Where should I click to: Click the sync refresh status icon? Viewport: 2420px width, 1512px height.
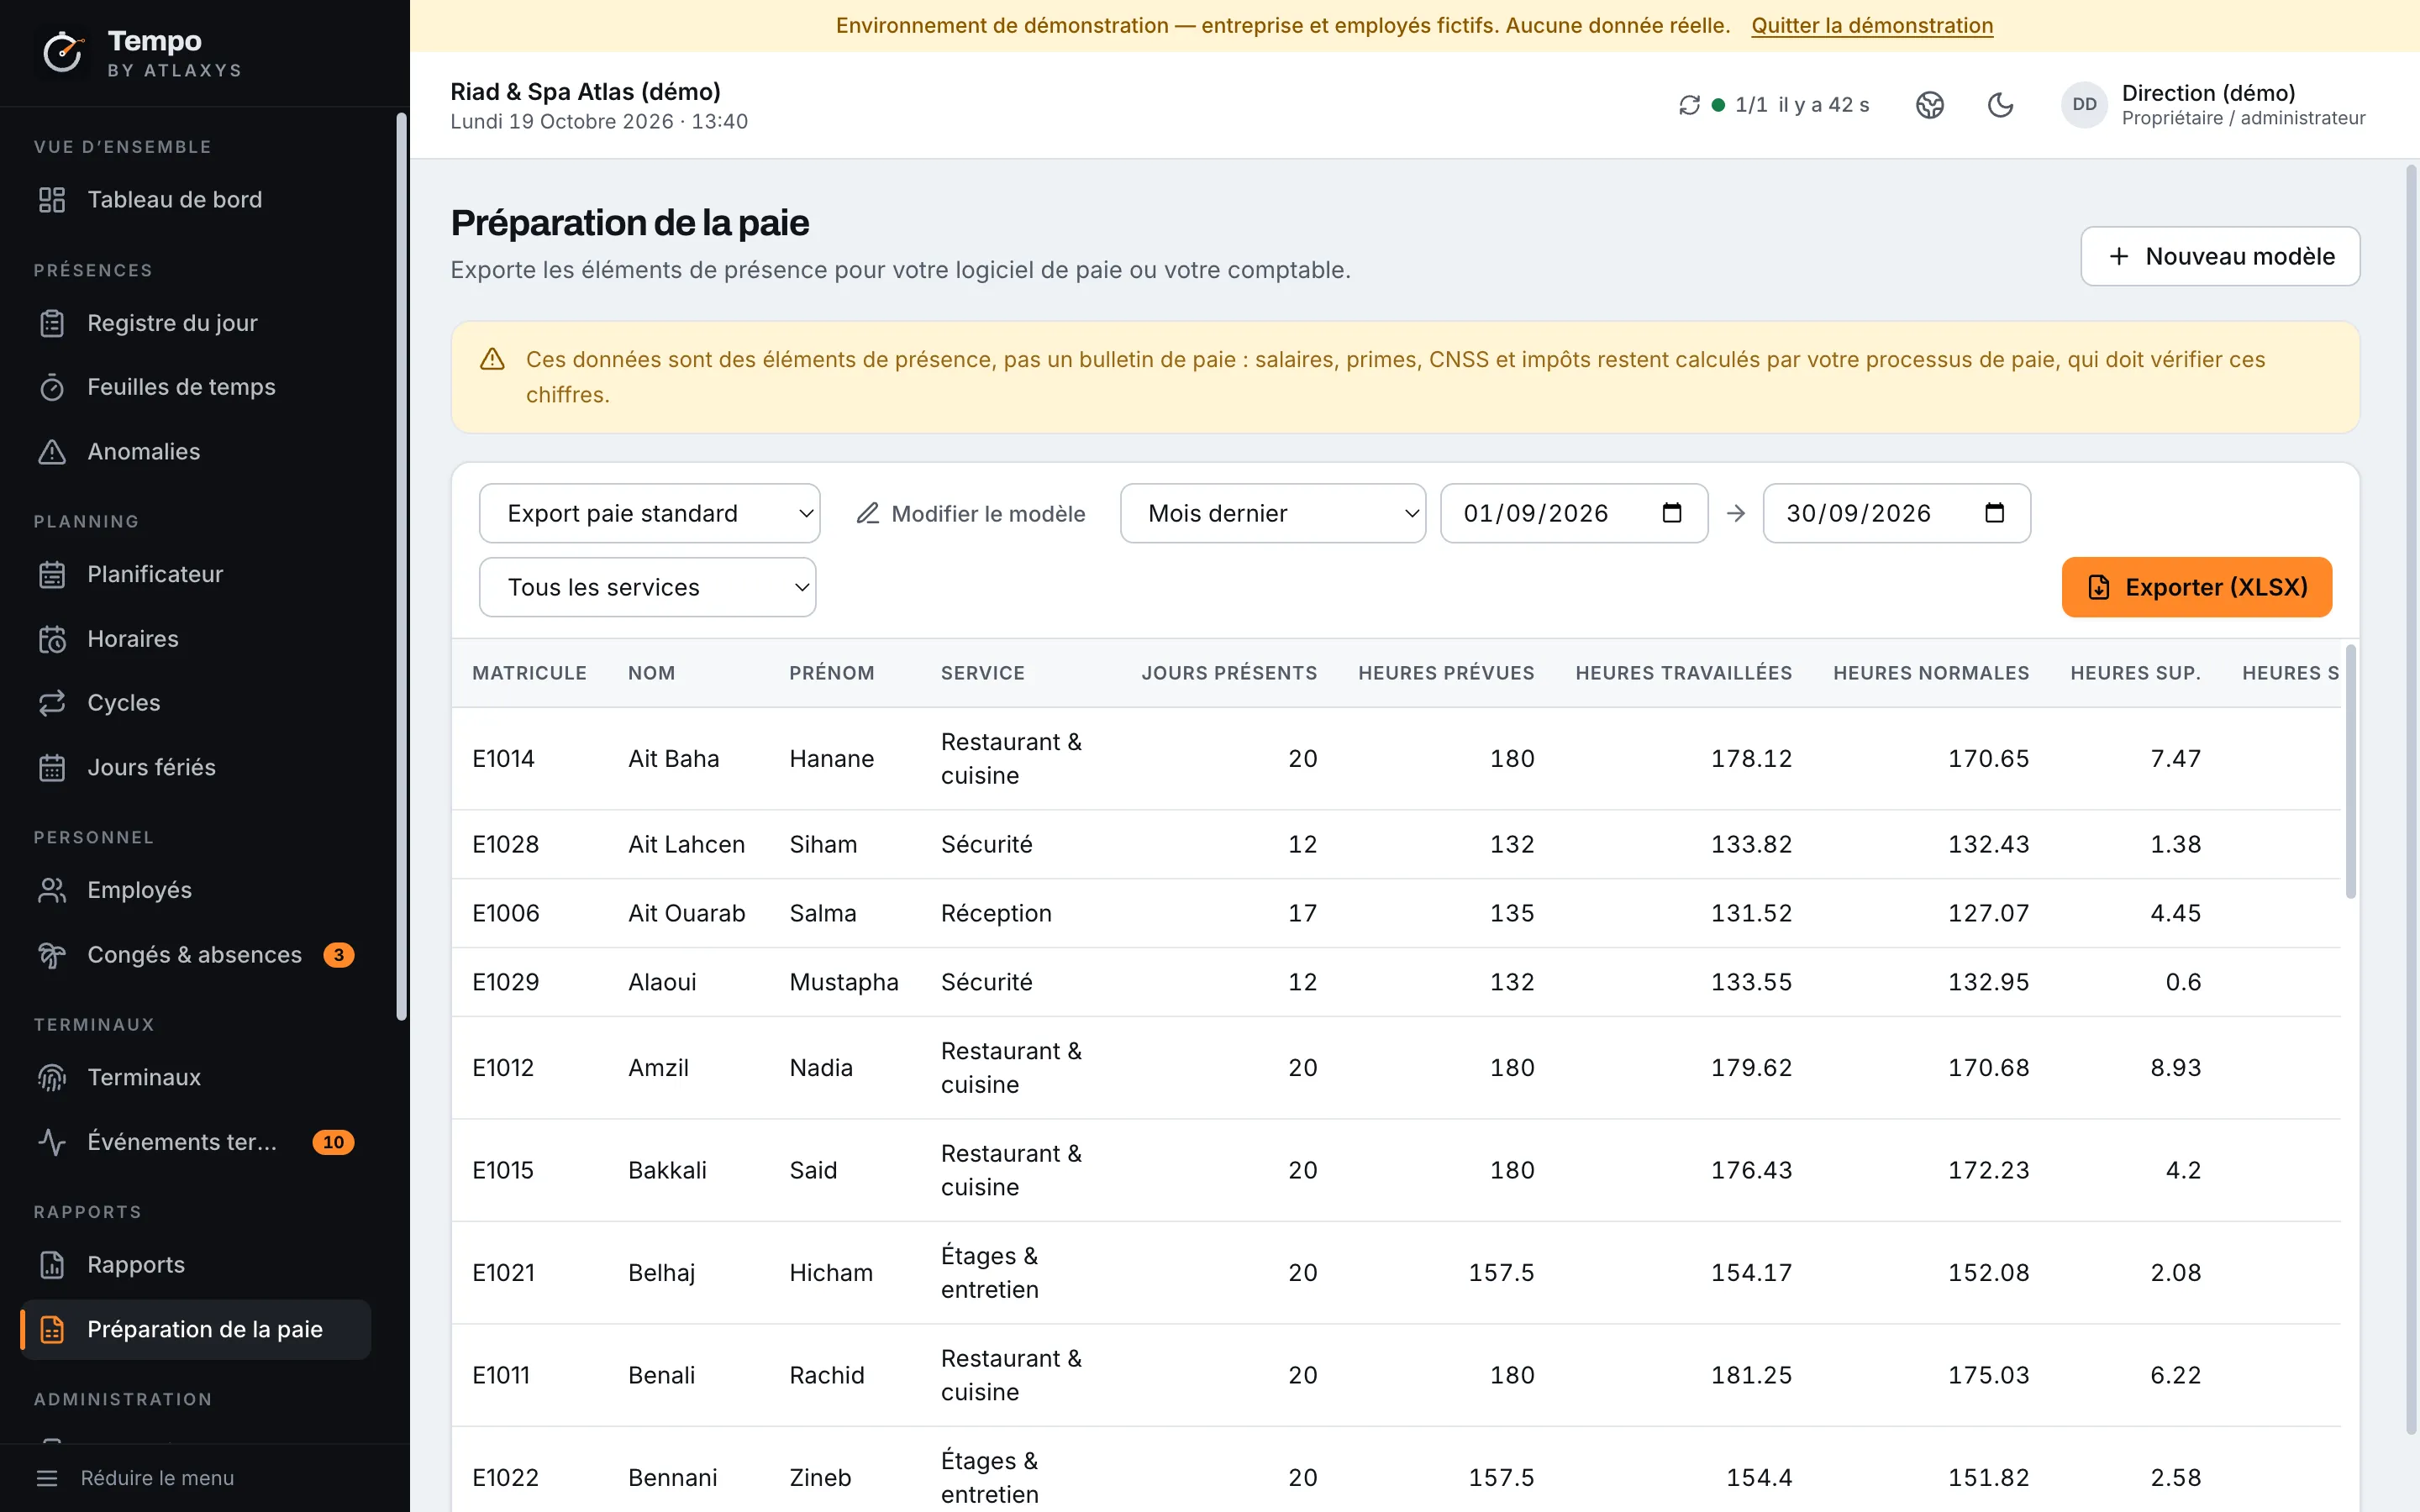(x=1690, y=105)
